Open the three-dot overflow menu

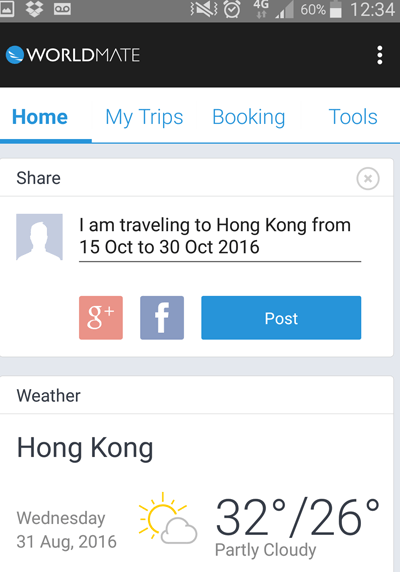(x=380, y=55)
